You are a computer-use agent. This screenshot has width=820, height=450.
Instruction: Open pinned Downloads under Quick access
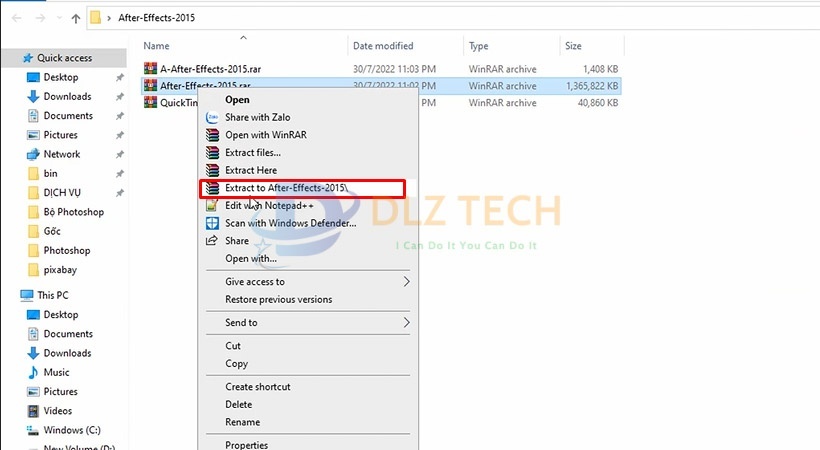coord(67,97)
